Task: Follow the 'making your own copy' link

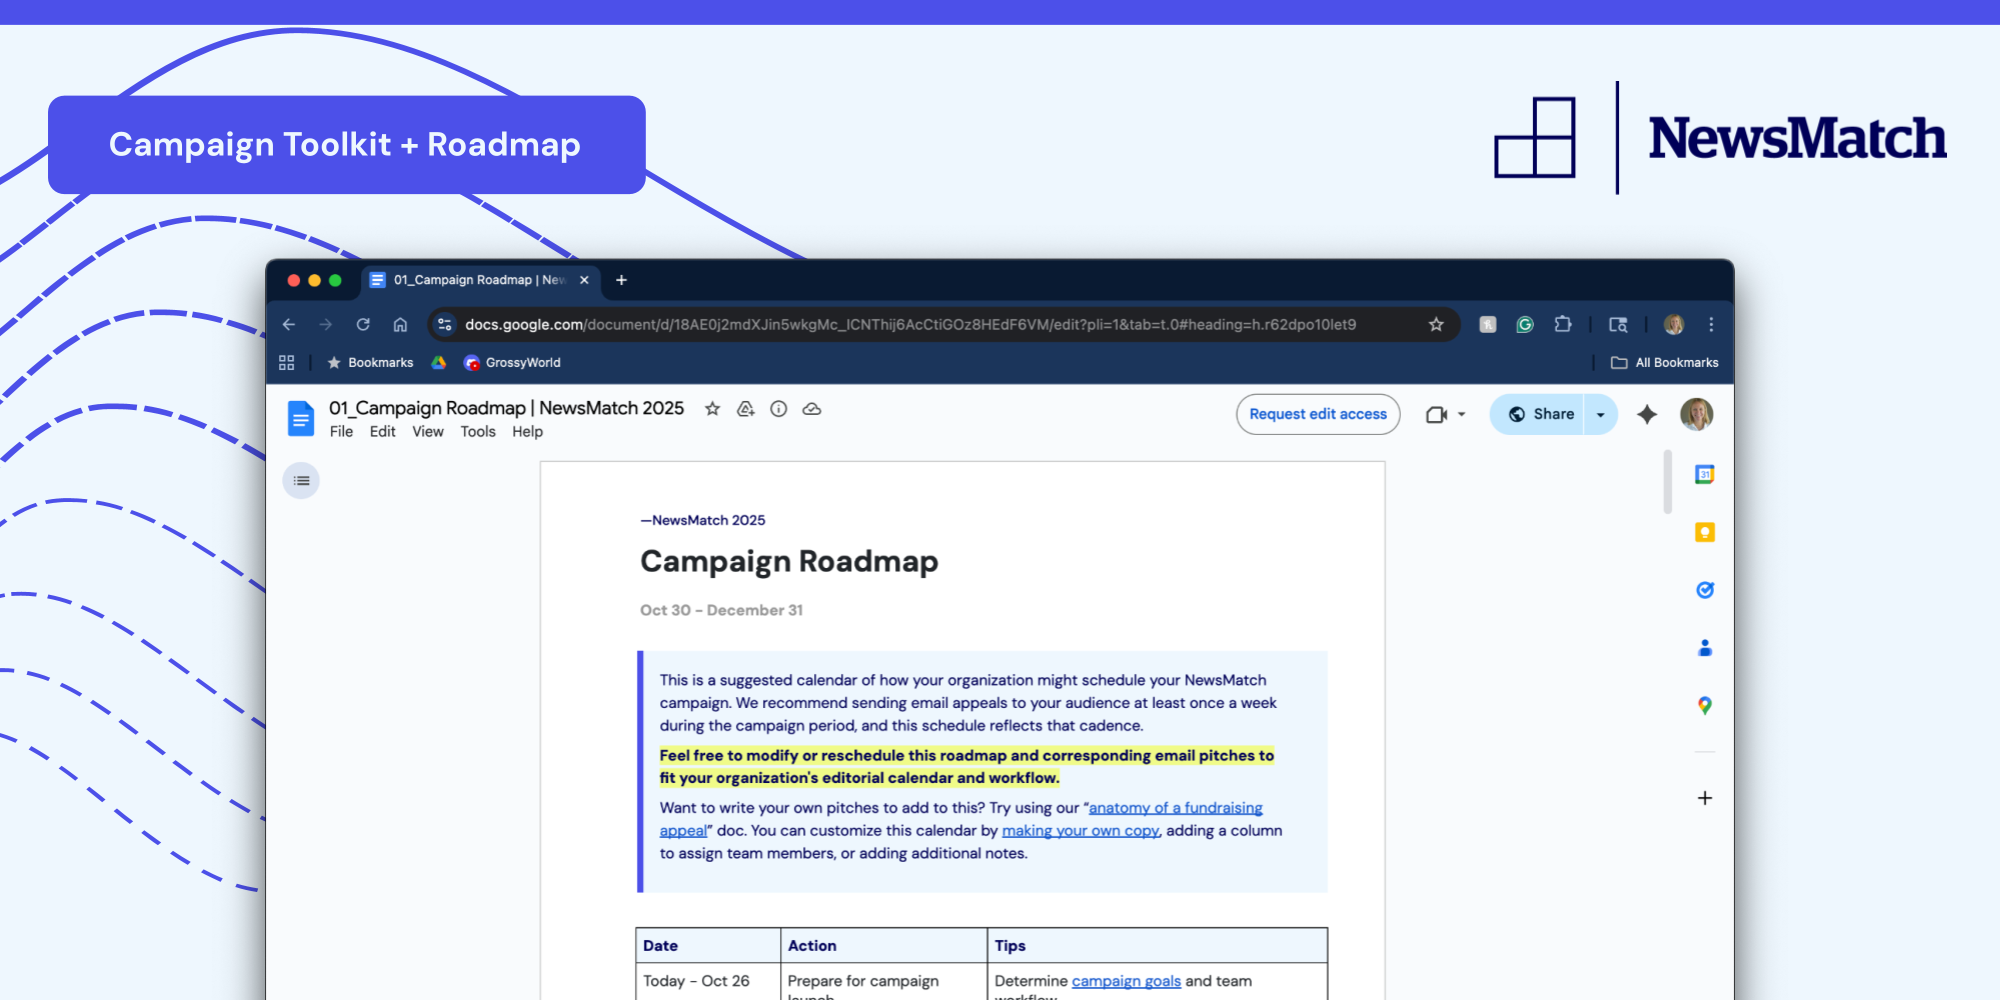Action: coord(1080,831)
